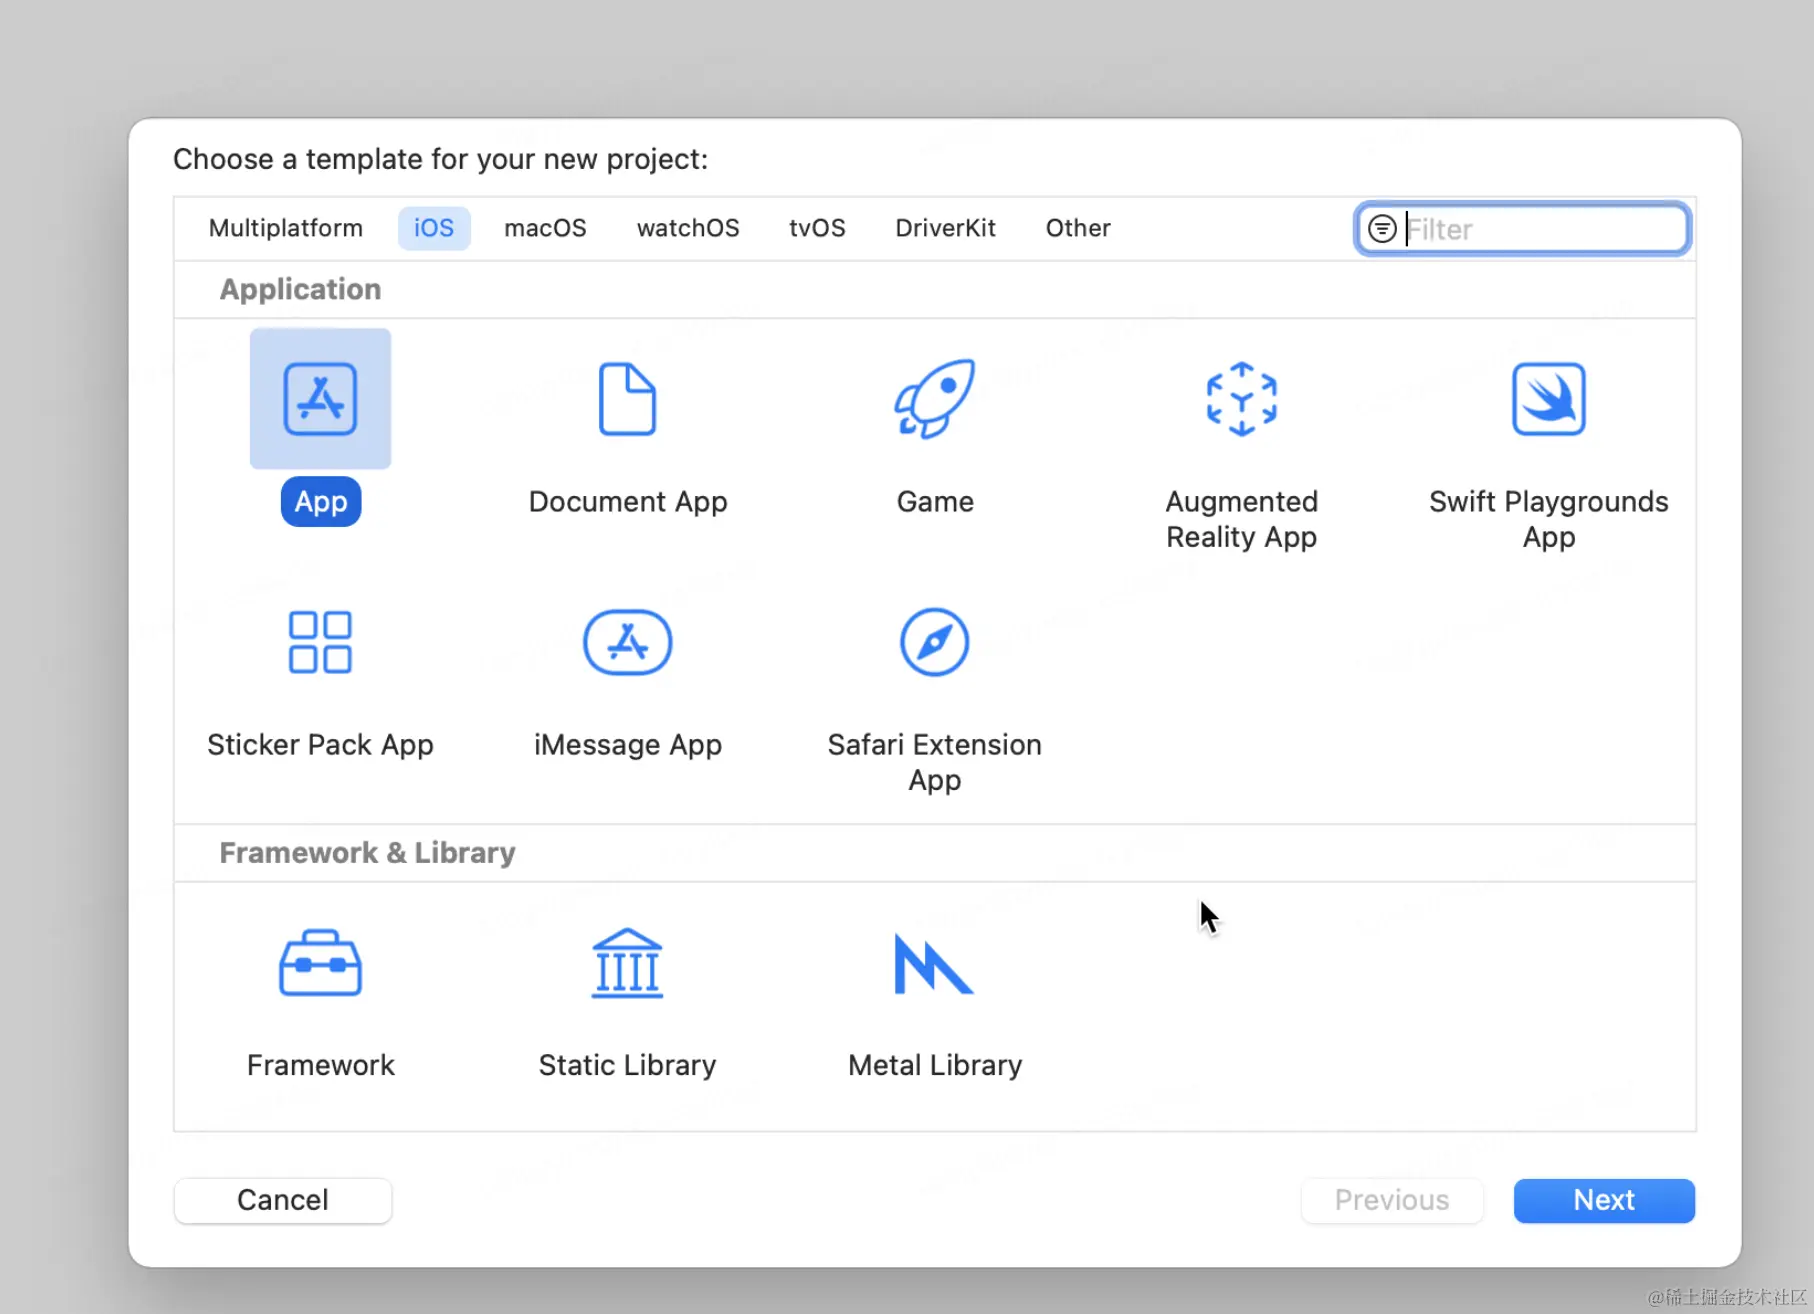
Task: Choose the Document App template icon
Action: point(627,399)
